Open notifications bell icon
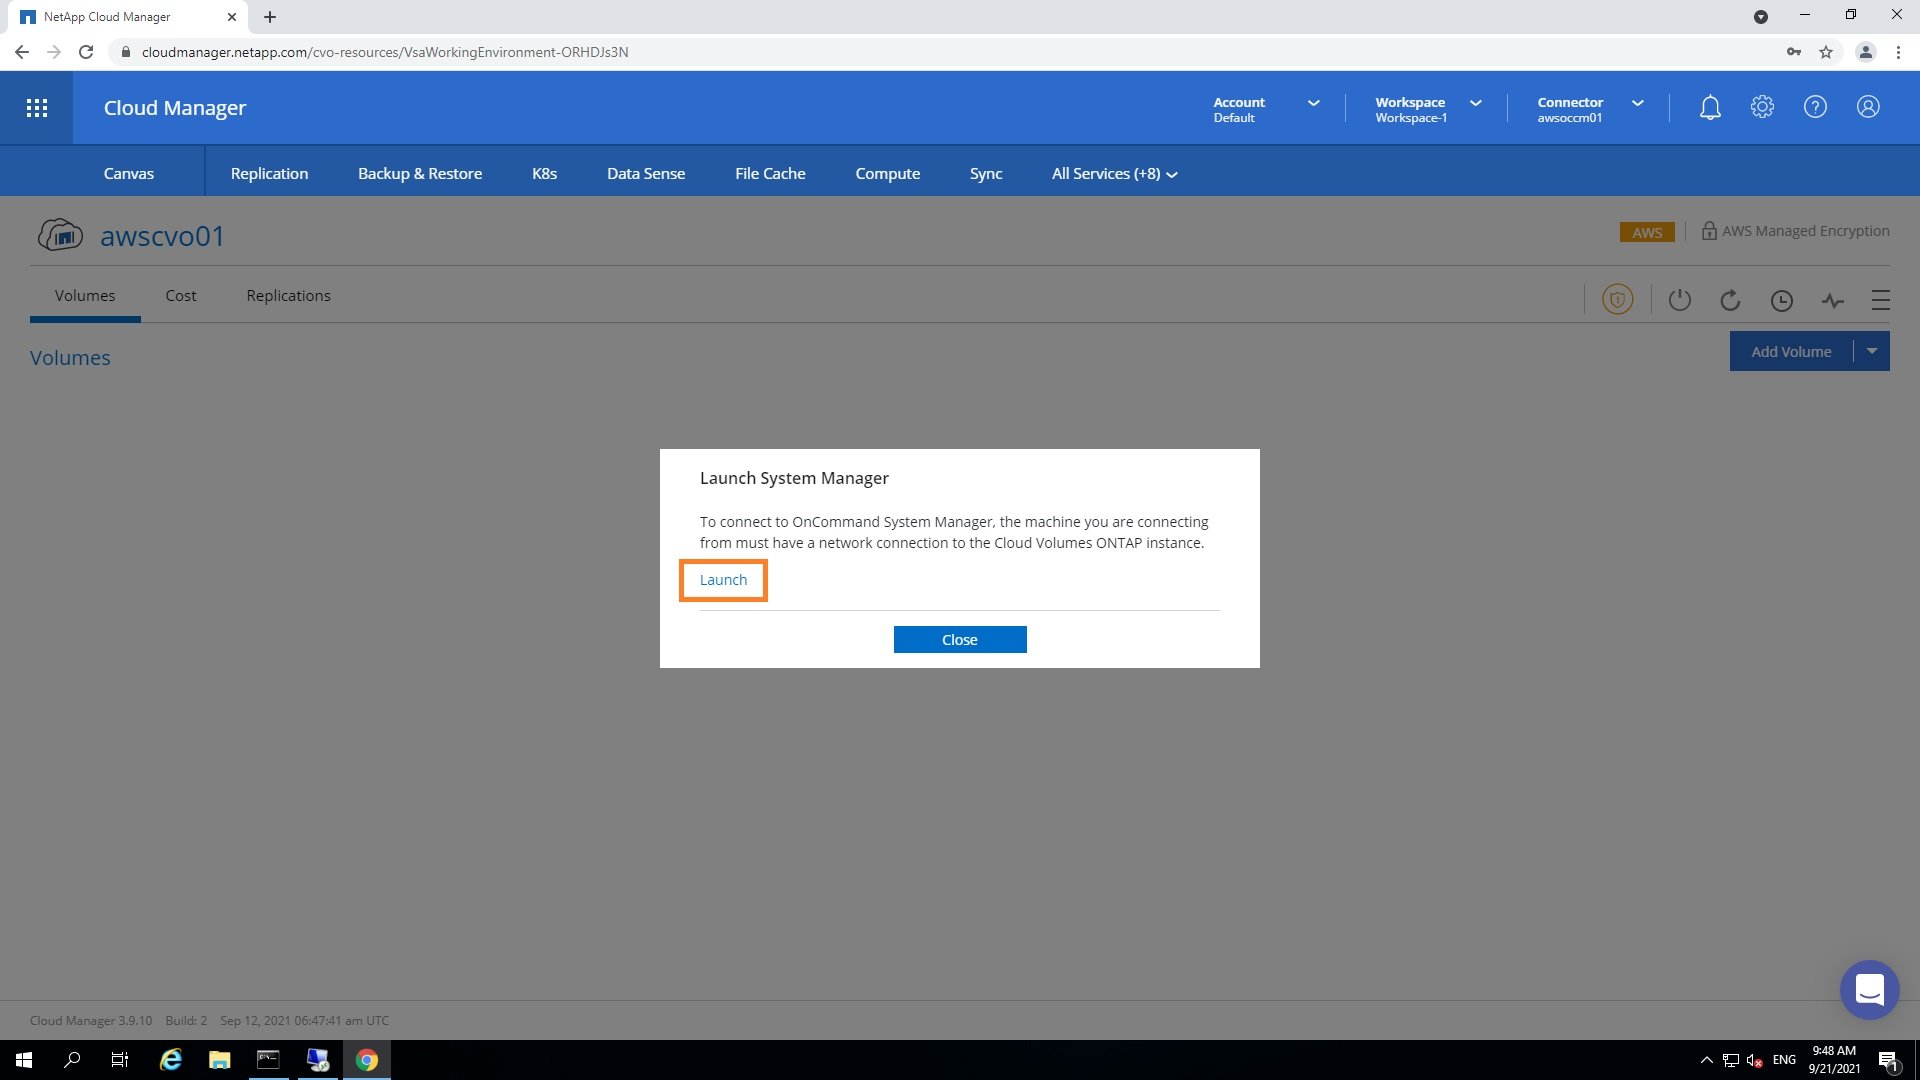The width and height of the screenshot is (1920, 1080). click(1710, 107)
